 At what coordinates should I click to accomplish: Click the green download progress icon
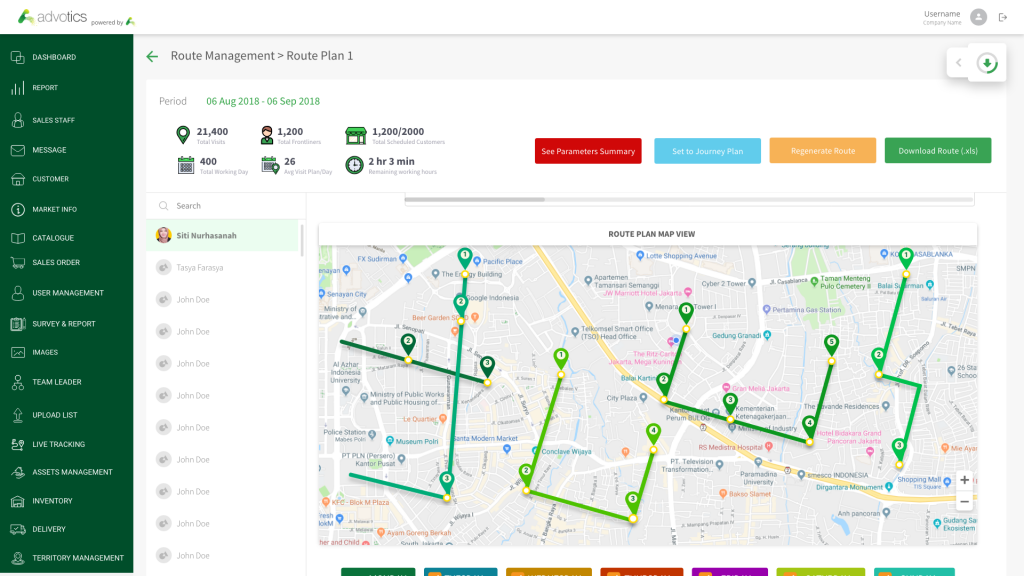click(x=988, y=61)
